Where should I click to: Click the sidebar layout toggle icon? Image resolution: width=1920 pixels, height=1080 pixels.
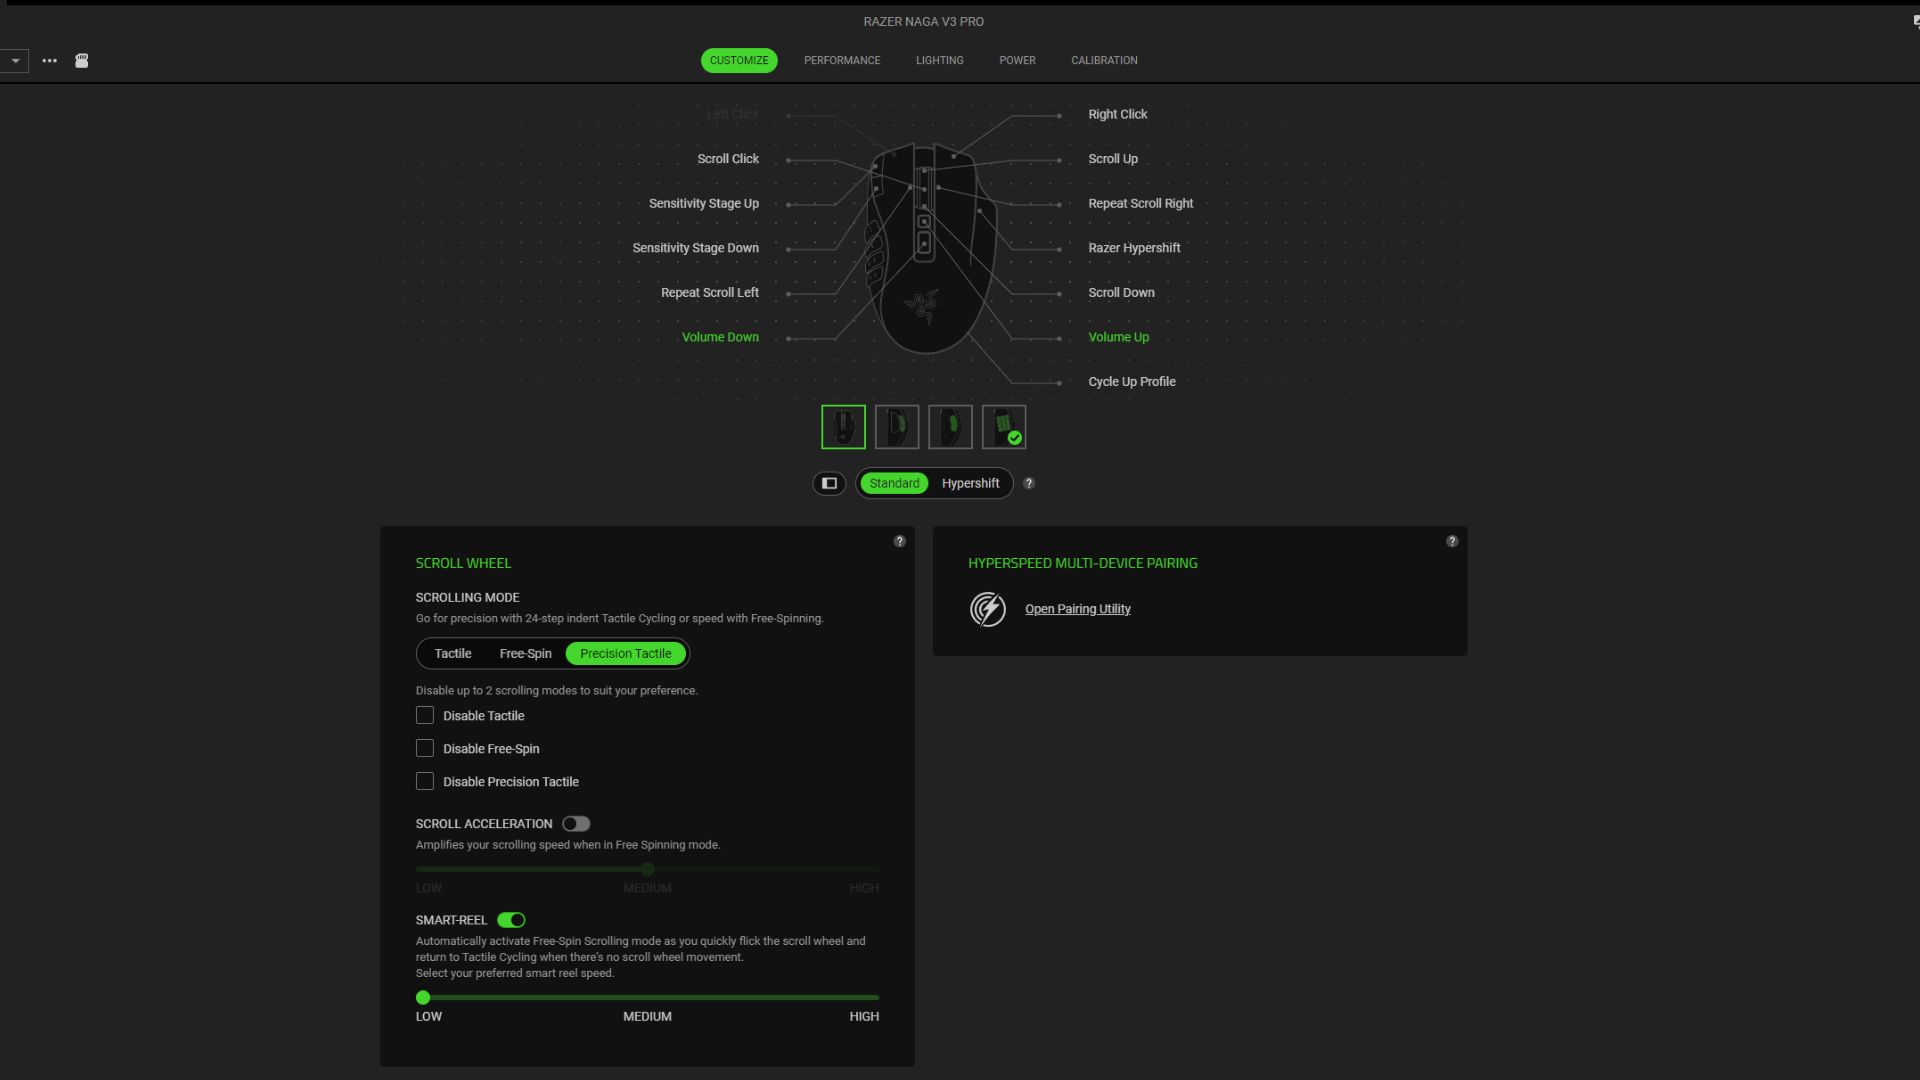[x=829, y=483]
